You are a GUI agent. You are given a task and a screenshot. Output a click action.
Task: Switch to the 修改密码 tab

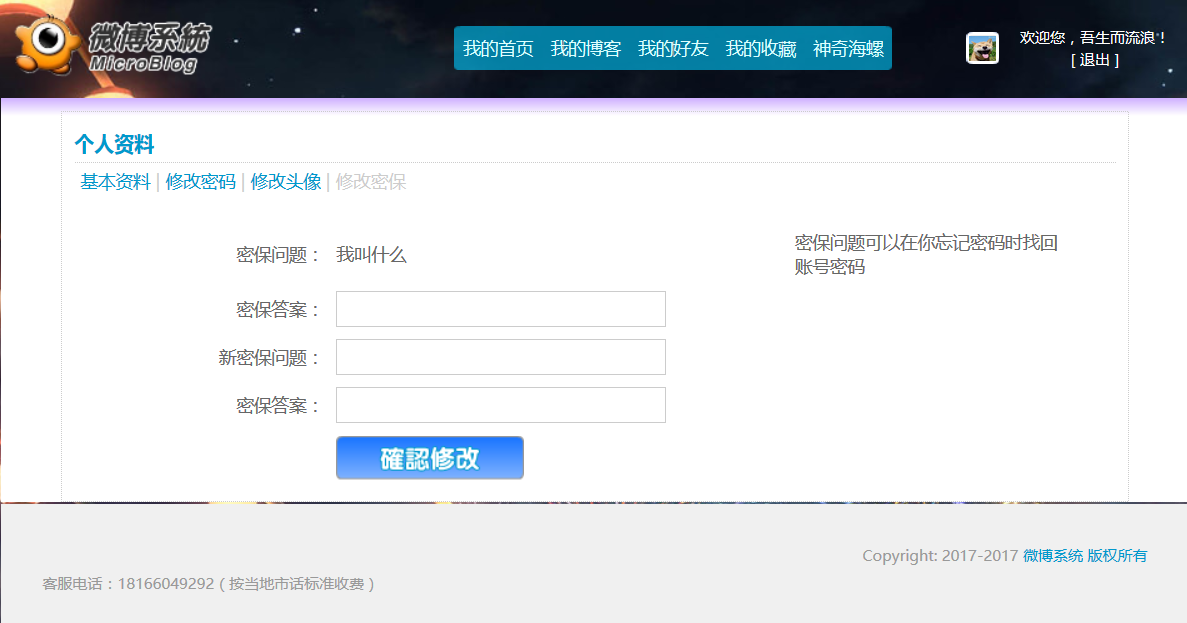pos(201,182)
